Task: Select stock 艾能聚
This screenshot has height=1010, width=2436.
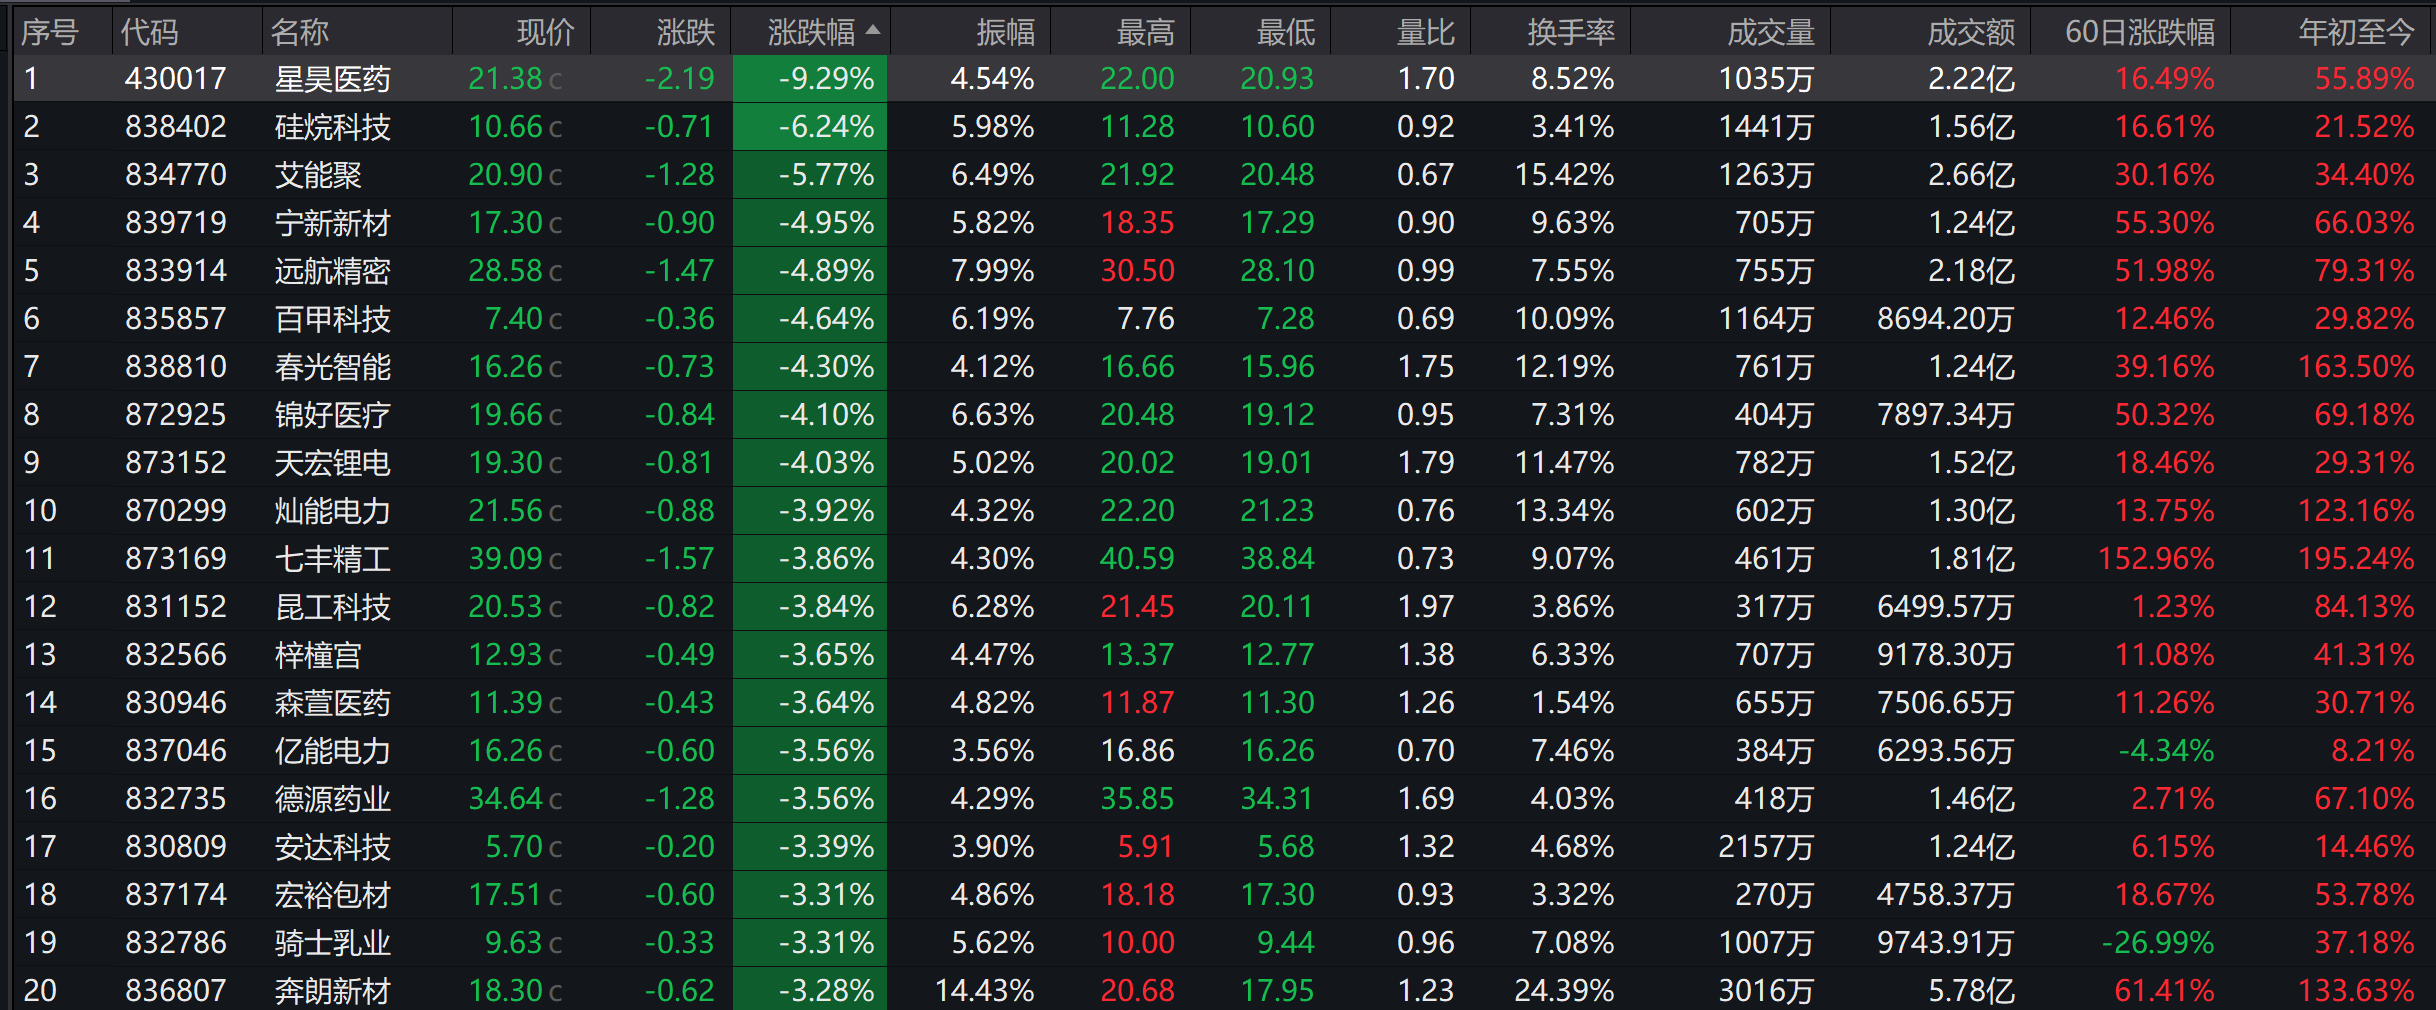Action: click(x=318, y=175)
